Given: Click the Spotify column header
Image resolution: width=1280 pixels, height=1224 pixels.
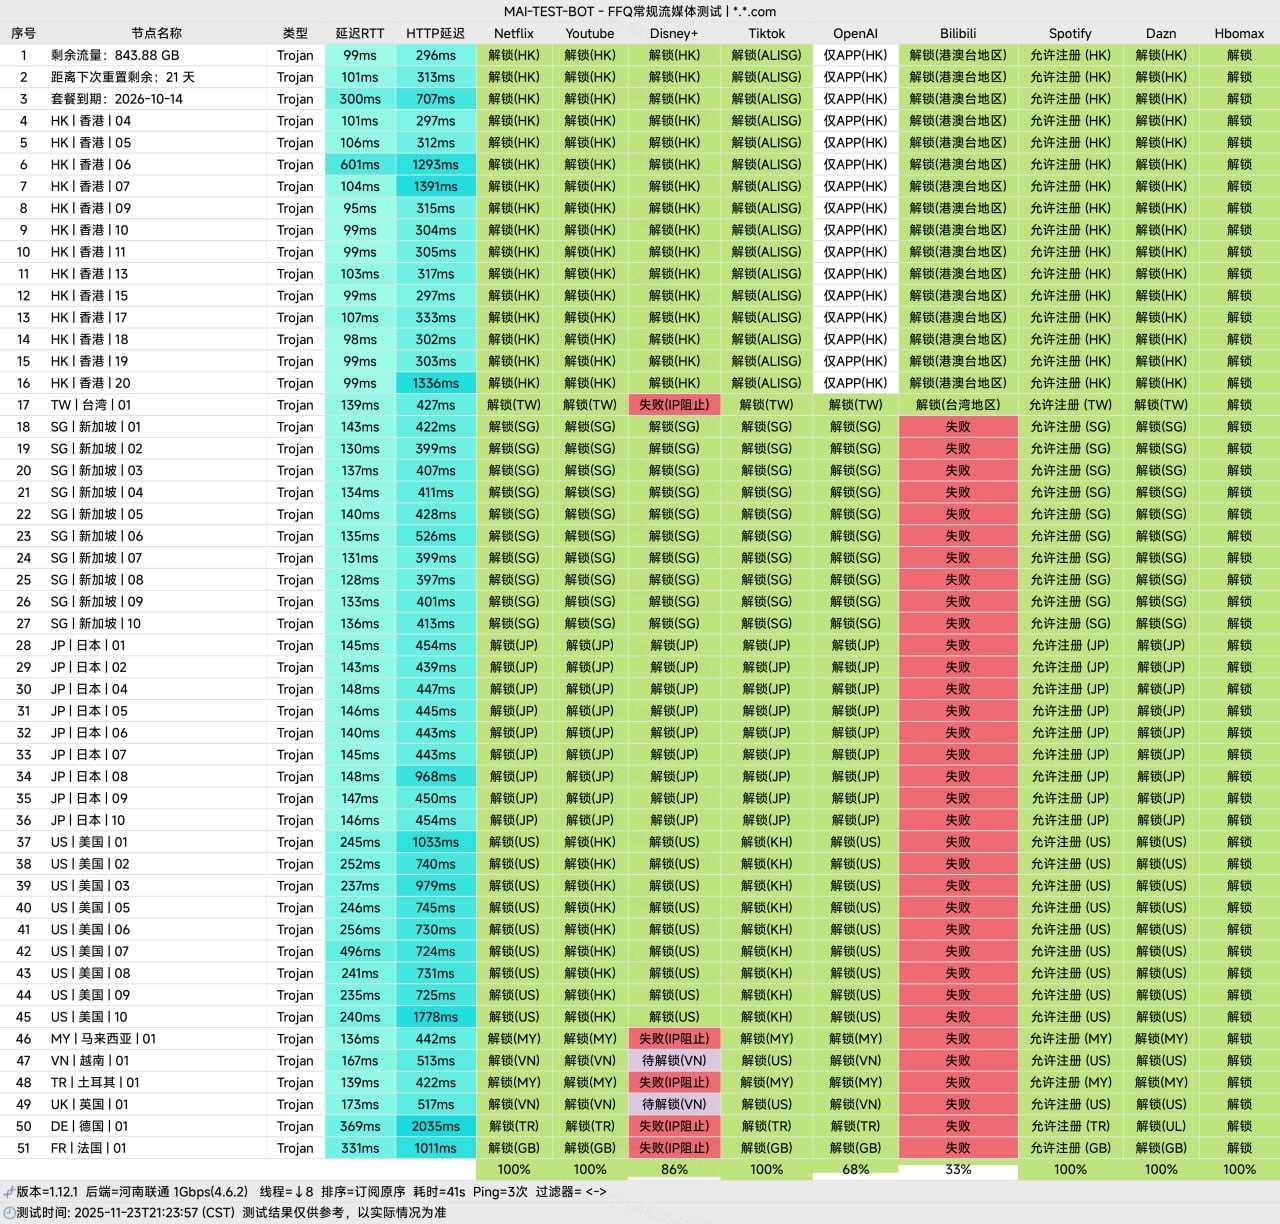Looking at the screenshot, I should [x=1070, y=33].
